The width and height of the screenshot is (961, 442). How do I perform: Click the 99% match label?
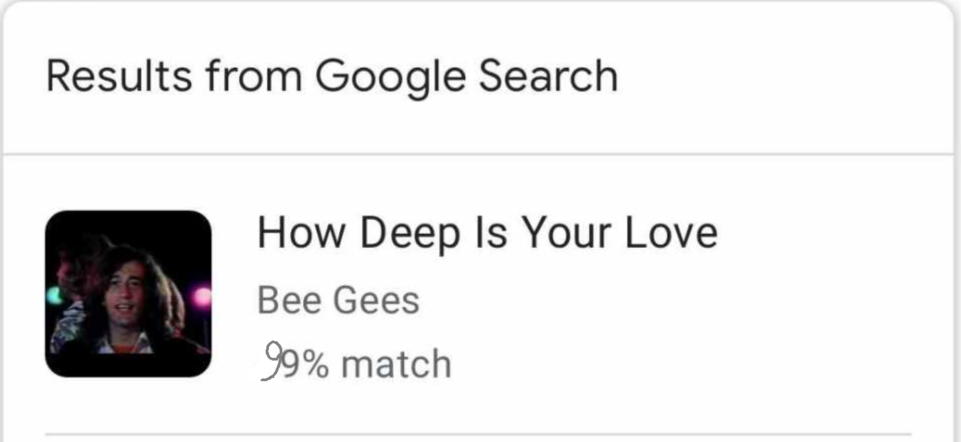356,362
